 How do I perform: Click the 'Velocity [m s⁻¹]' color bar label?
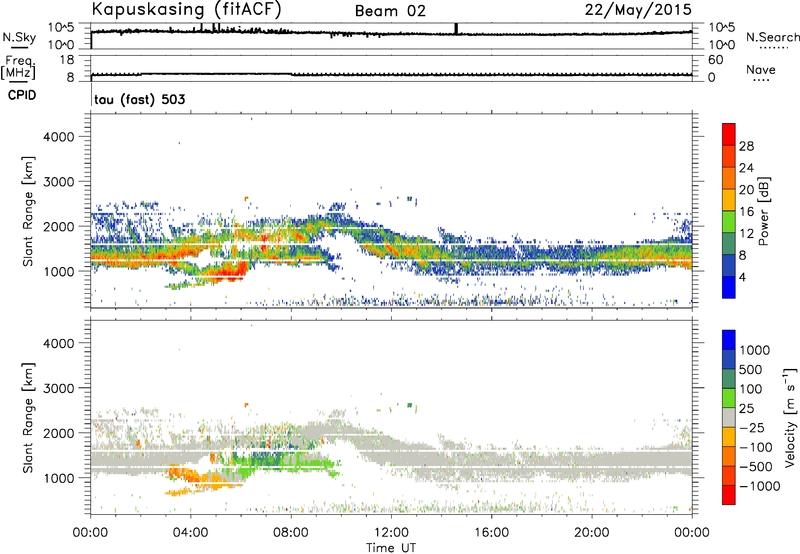(x=790, y=417)
